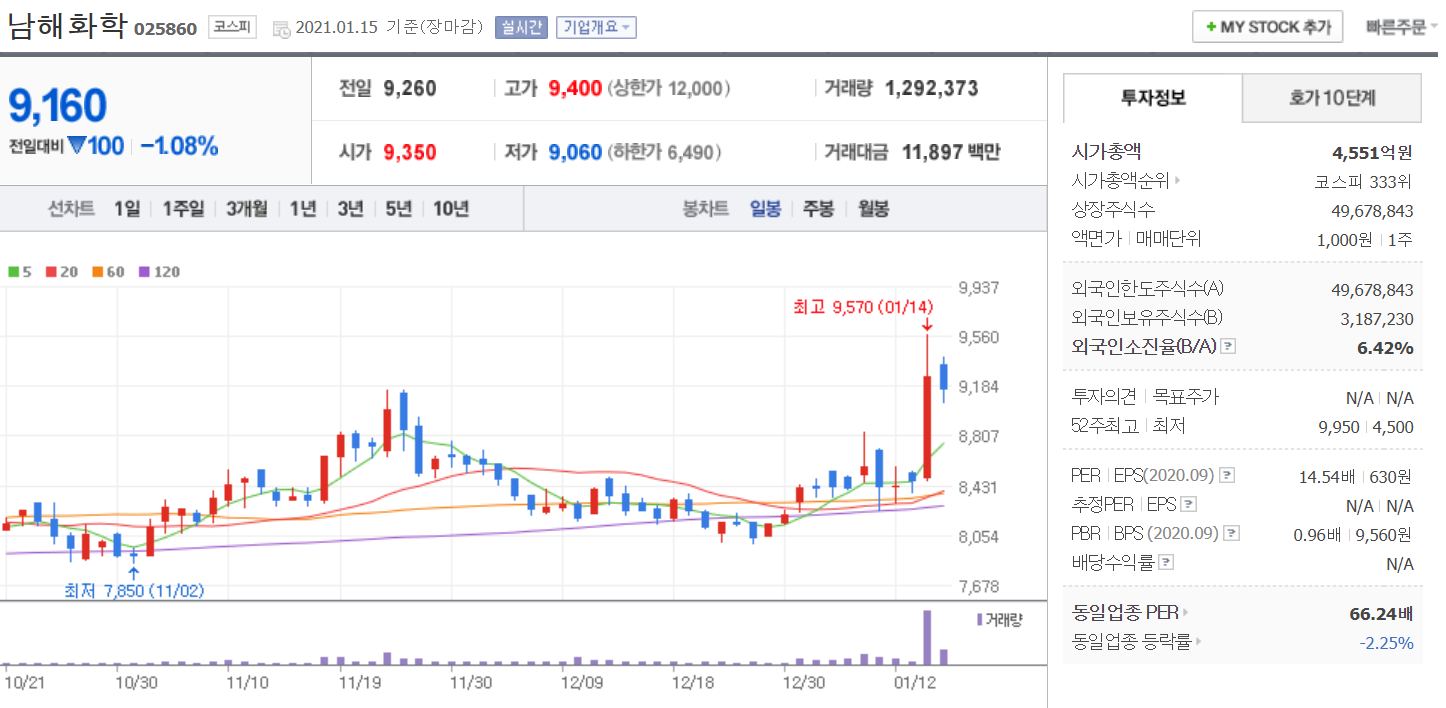Switch candle chart to 주봉
1446x708 pixels.
tap(818, 209)
